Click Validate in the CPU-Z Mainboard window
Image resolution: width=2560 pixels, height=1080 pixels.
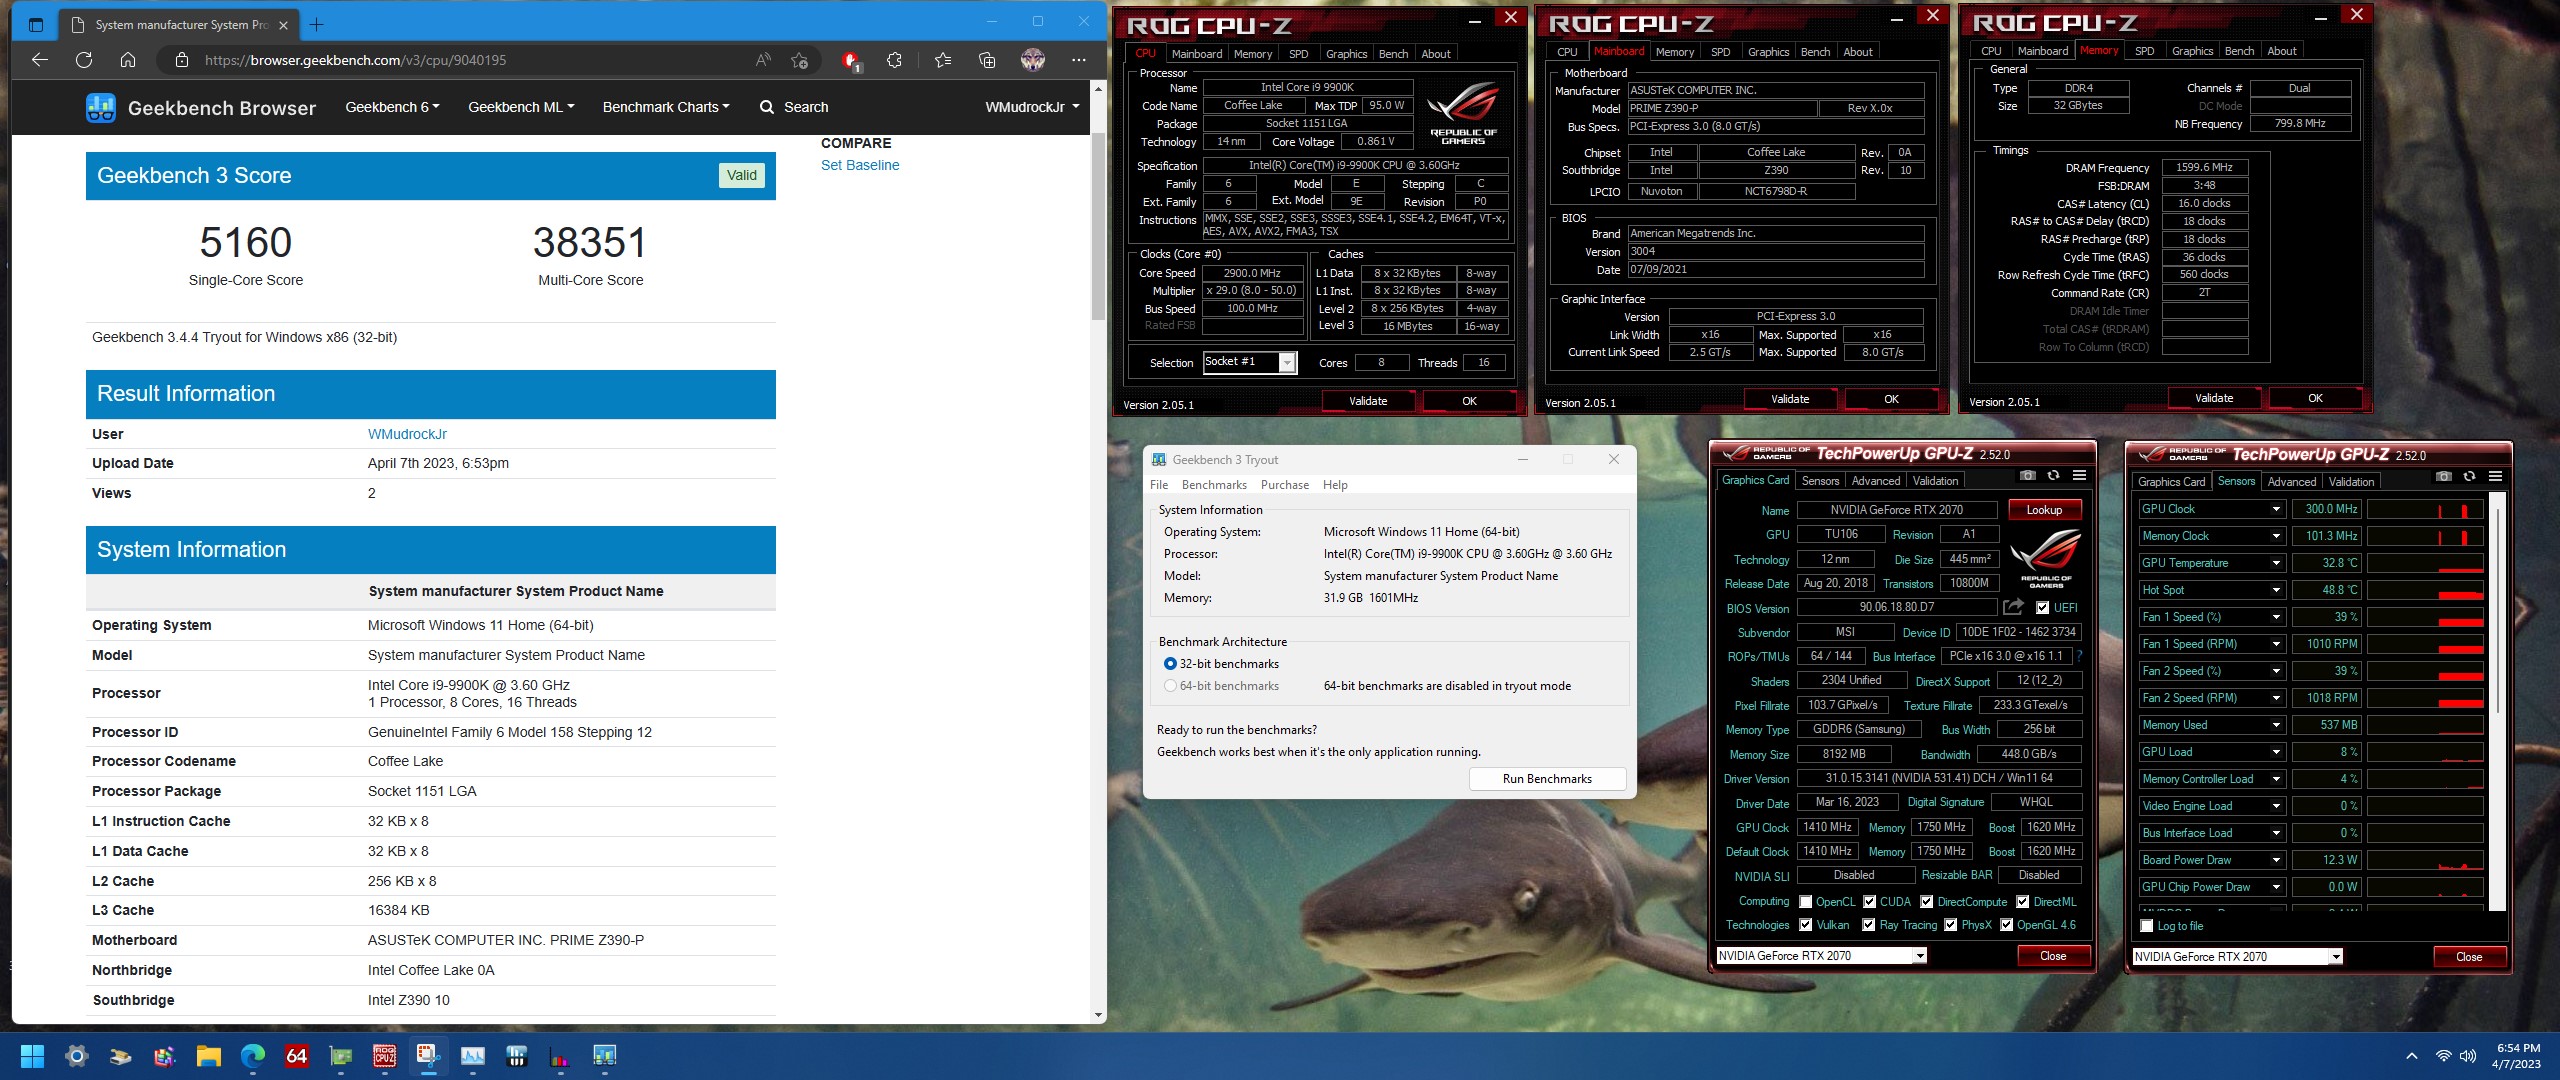coord(1790,399)
